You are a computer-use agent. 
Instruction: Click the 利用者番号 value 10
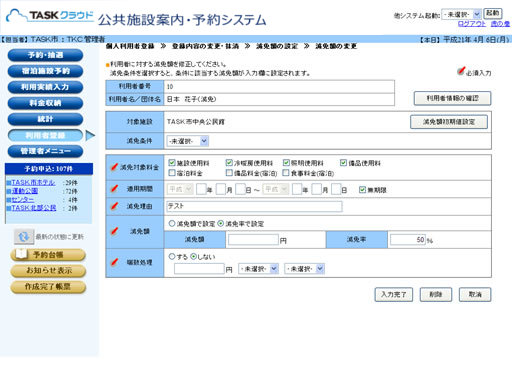tap(170, 87)
